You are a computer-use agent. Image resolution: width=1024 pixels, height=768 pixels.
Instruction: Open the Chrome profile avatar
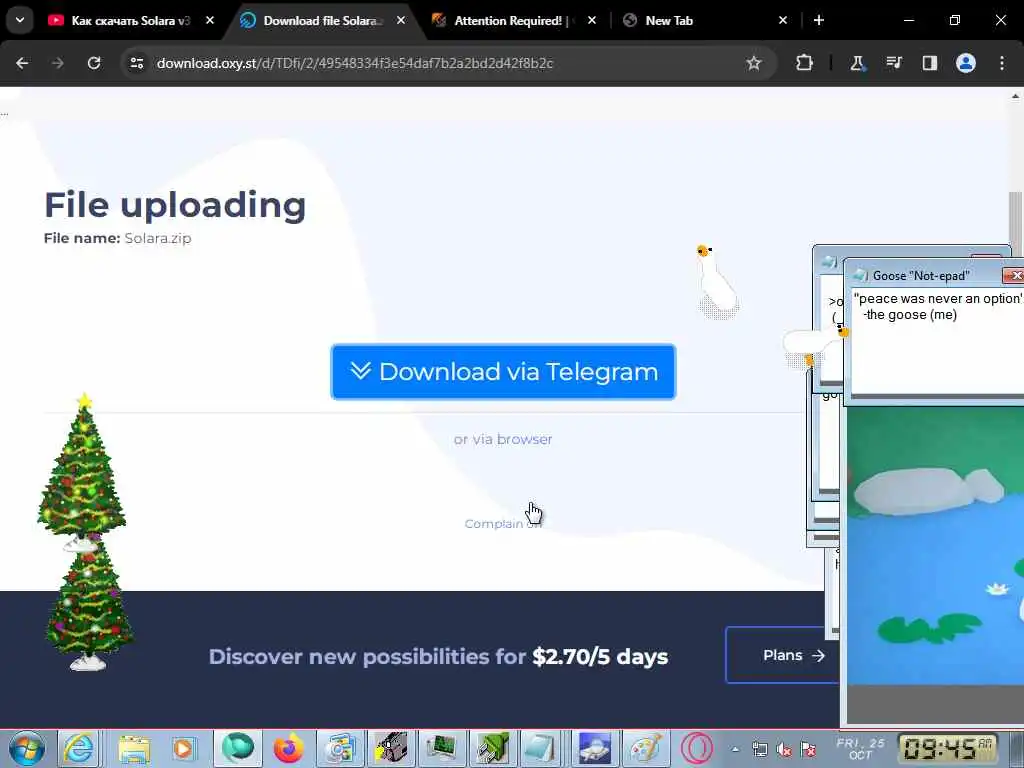point(966,63)
